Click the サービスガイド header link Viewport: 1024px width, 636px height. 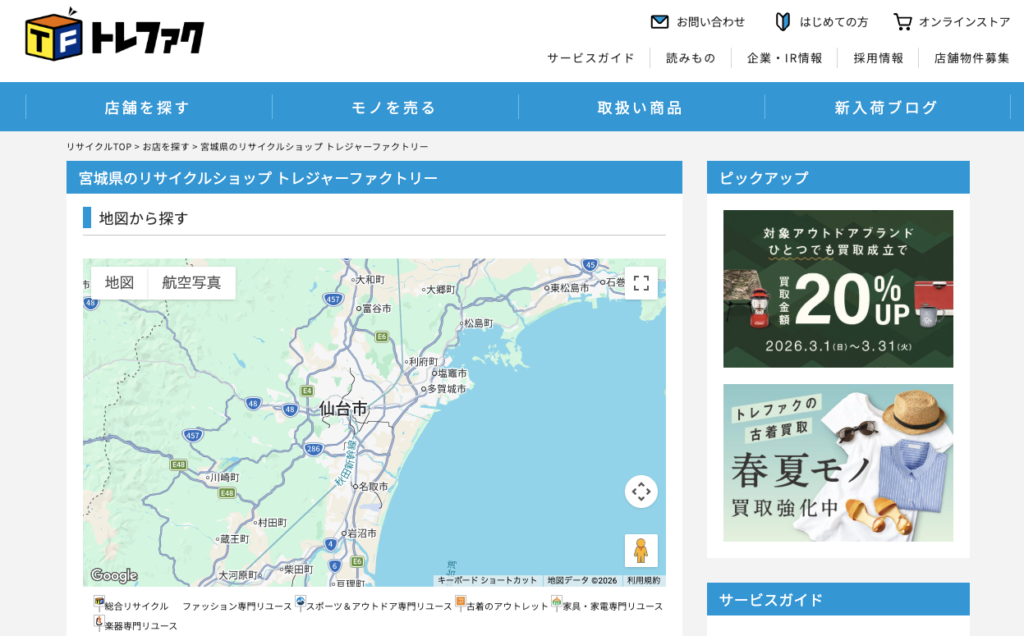point(590,58)
